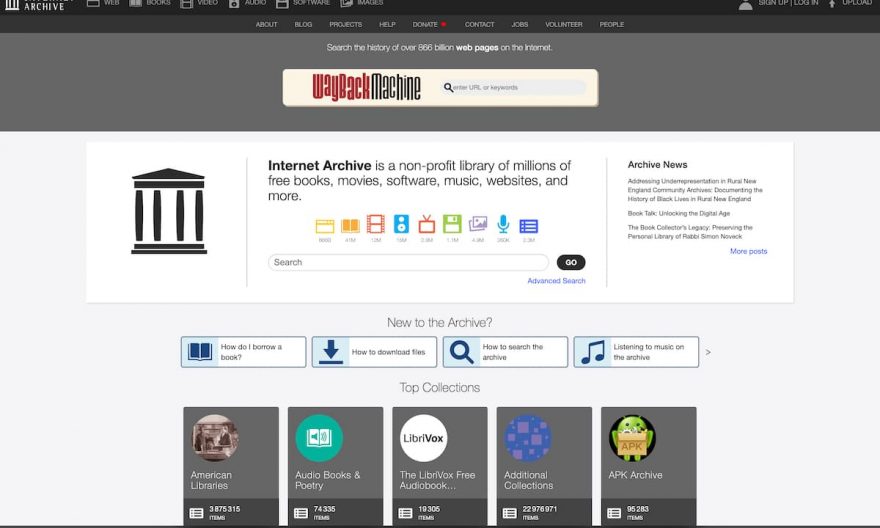Select the purple images icon

pyautogui.click(x=478, y=225)
